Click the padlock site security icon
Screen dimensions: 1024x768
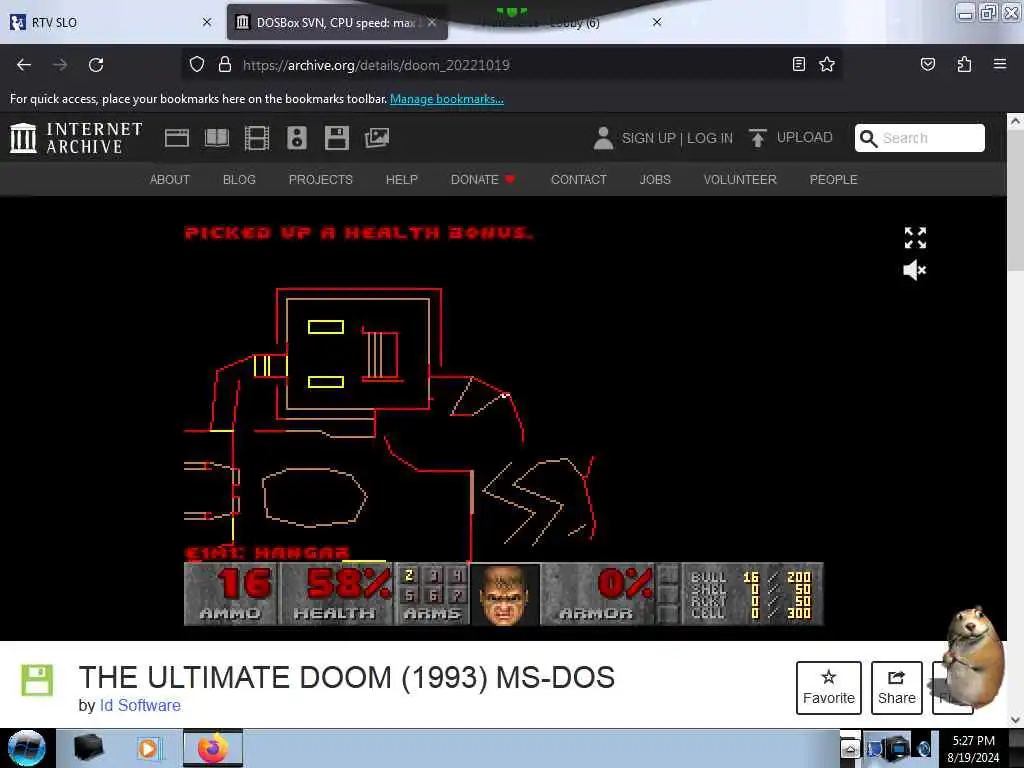click(225, 65)
